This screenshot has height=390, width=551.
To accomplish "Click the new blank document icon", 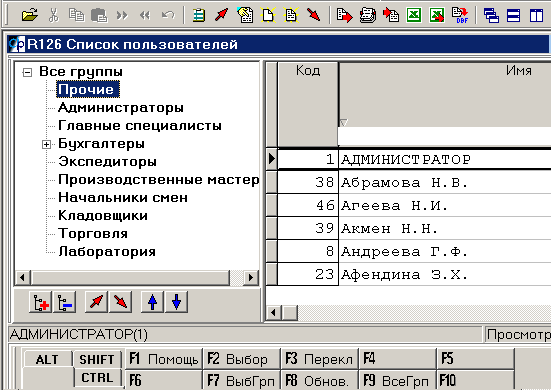I will click(268, 15).
